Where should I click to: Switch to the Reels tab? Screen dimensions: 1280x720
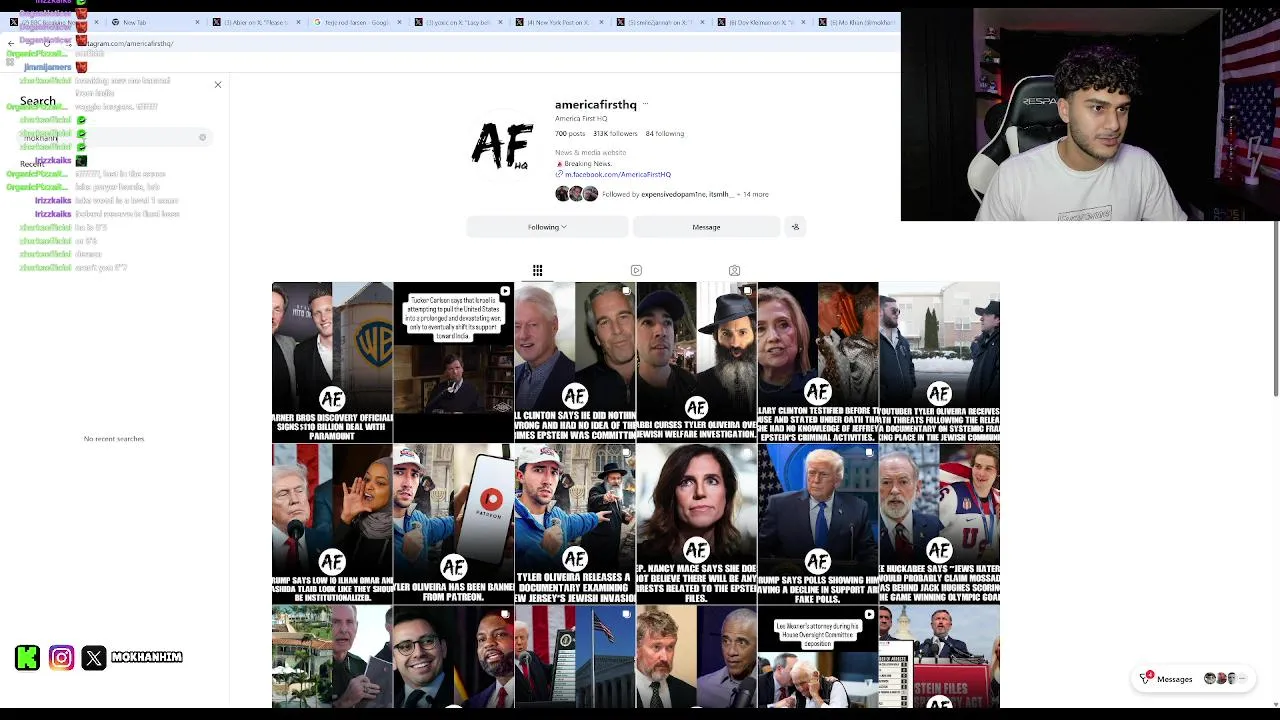(636, 271)
